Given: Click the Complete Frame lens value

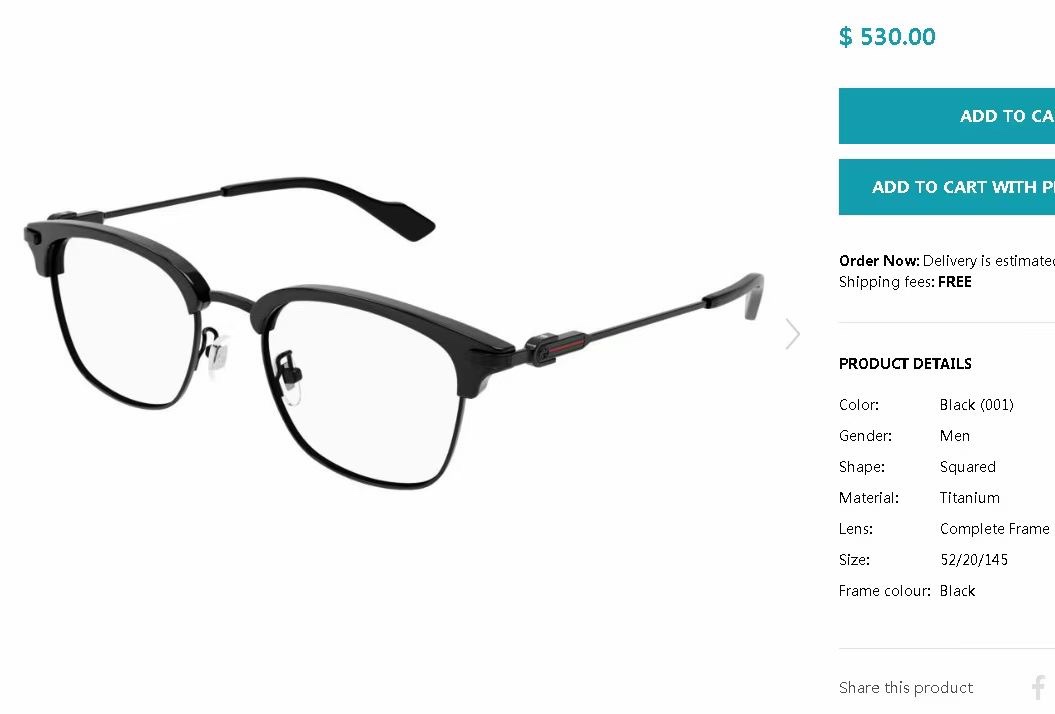Looking at the screenshot, I should (994, 529).
